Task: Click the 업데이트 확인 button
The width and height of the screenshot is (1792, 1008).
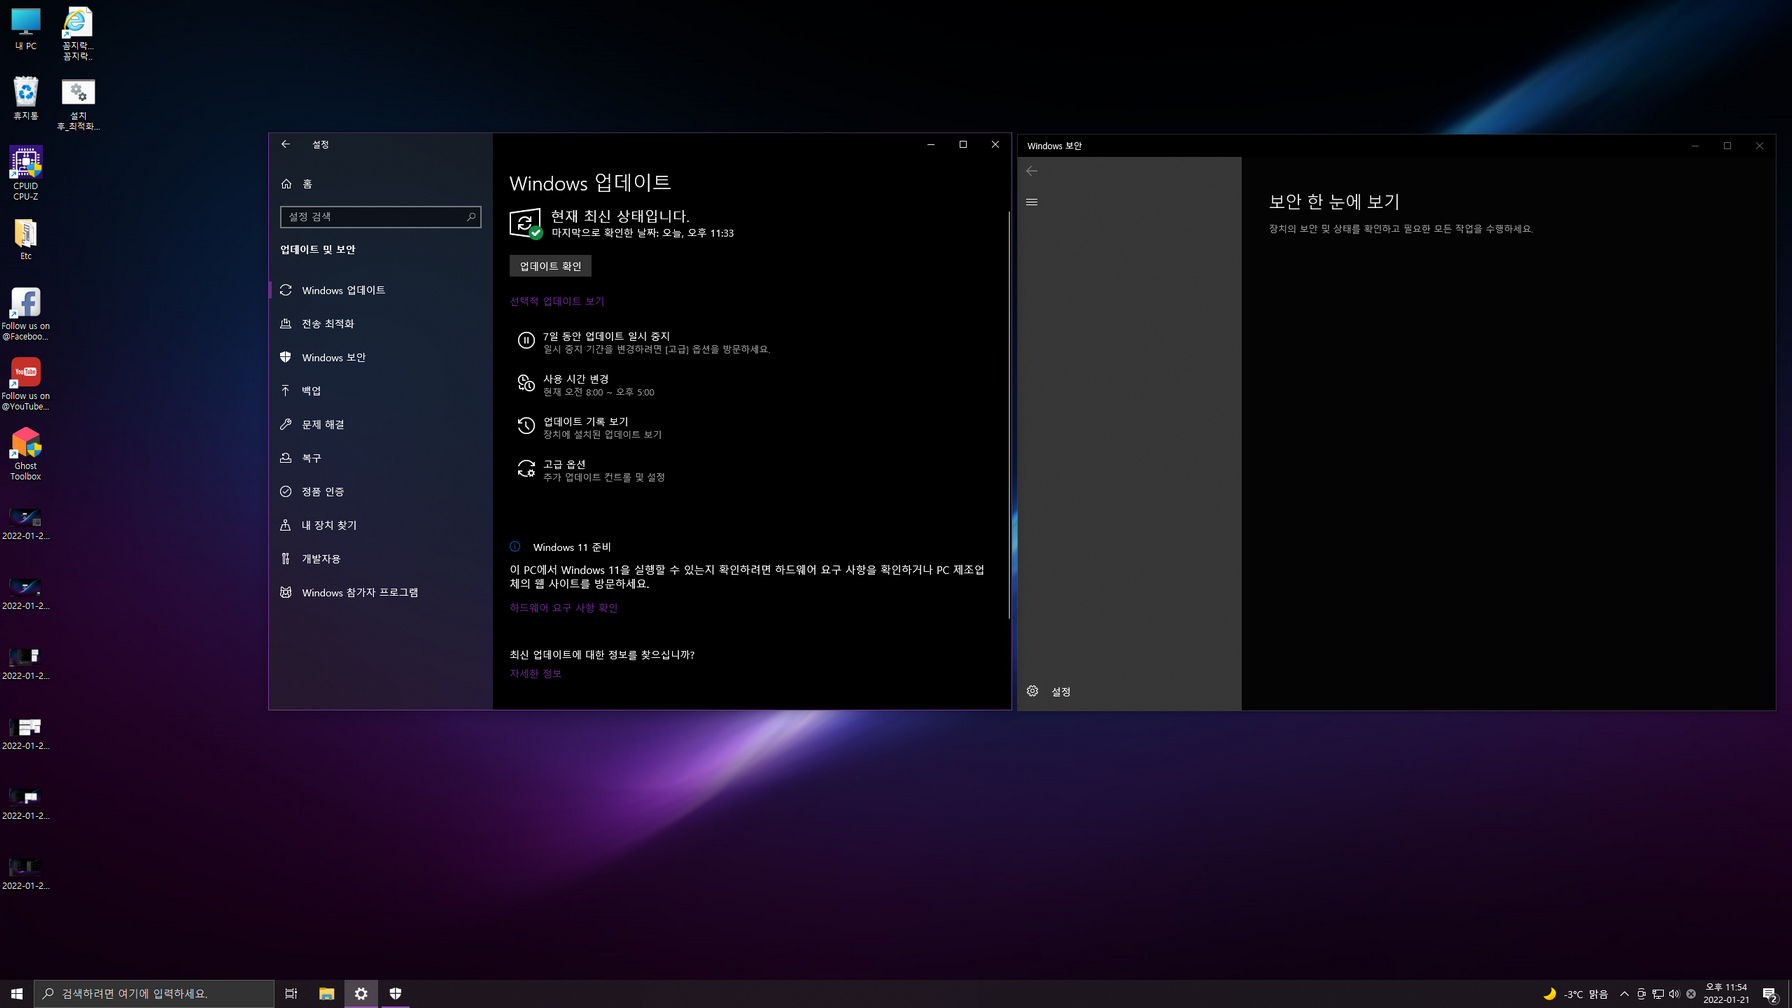Action: point(550,266)
